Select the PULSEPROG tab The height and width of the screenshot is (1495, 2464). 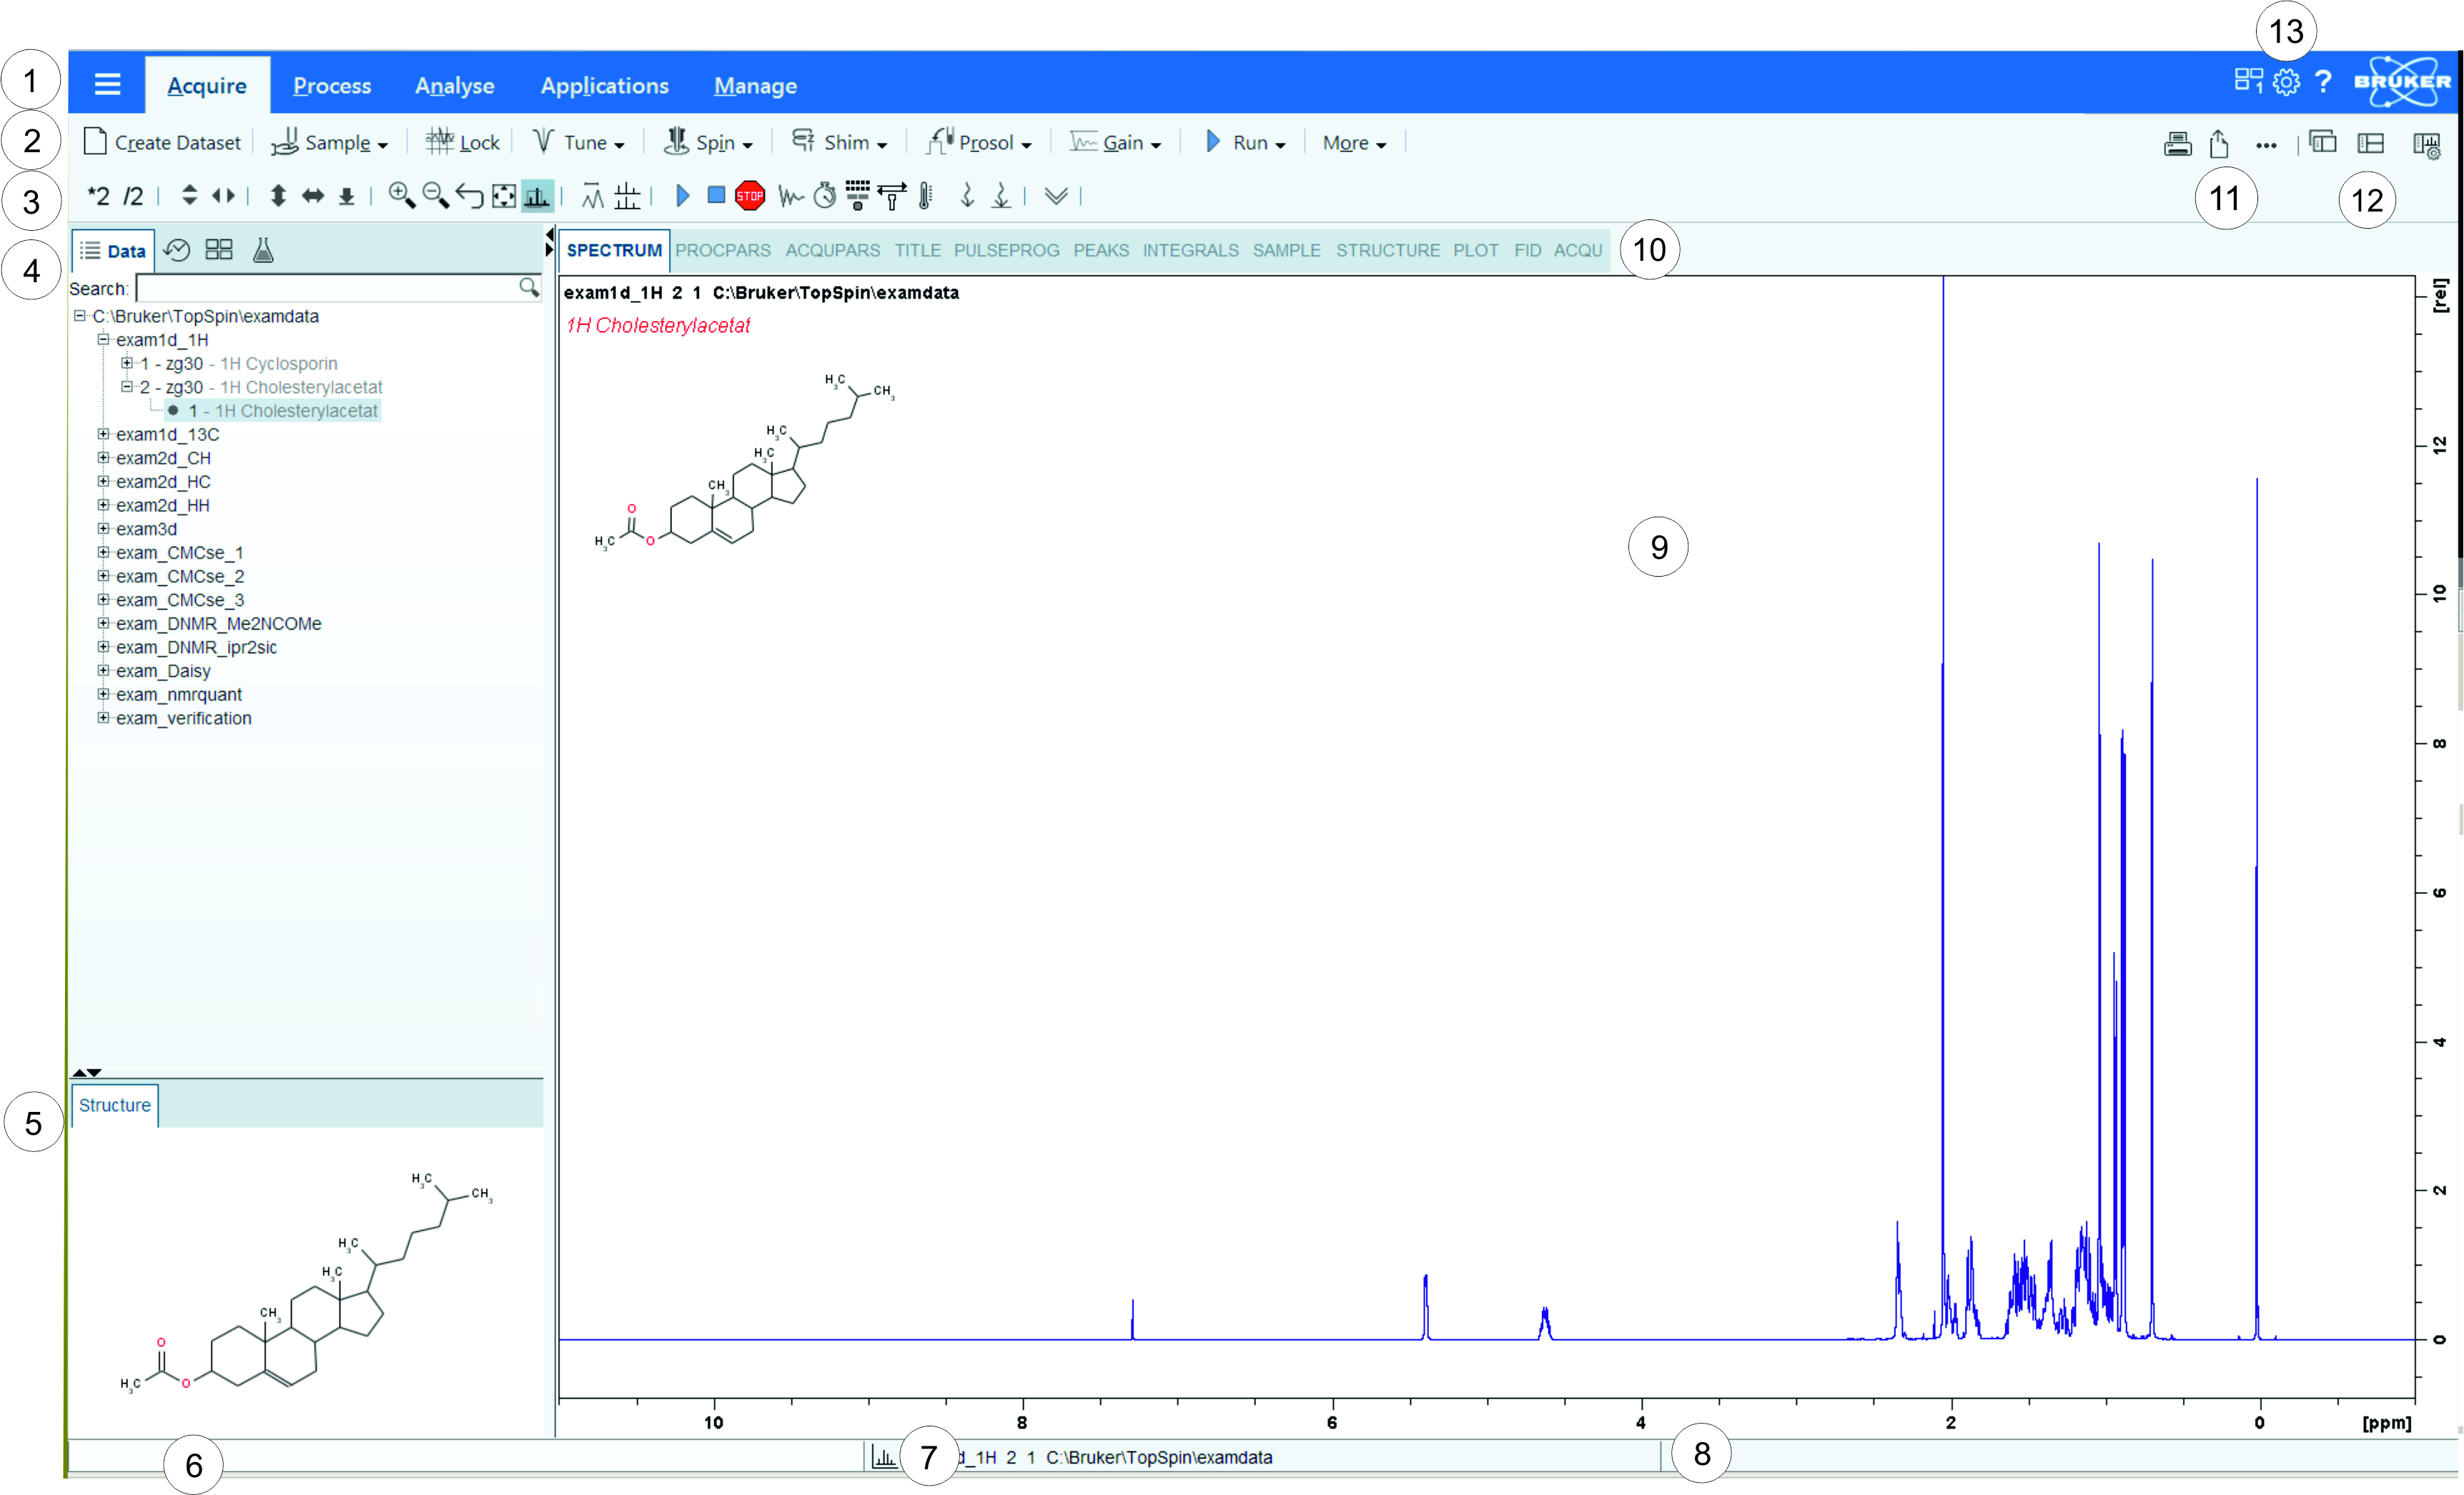click(1007, 250)
